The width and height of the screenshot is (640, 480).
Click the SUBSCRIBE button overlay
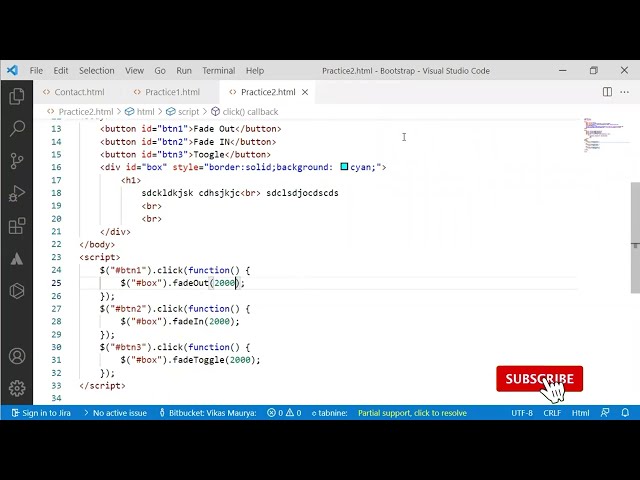click(539, 379)
